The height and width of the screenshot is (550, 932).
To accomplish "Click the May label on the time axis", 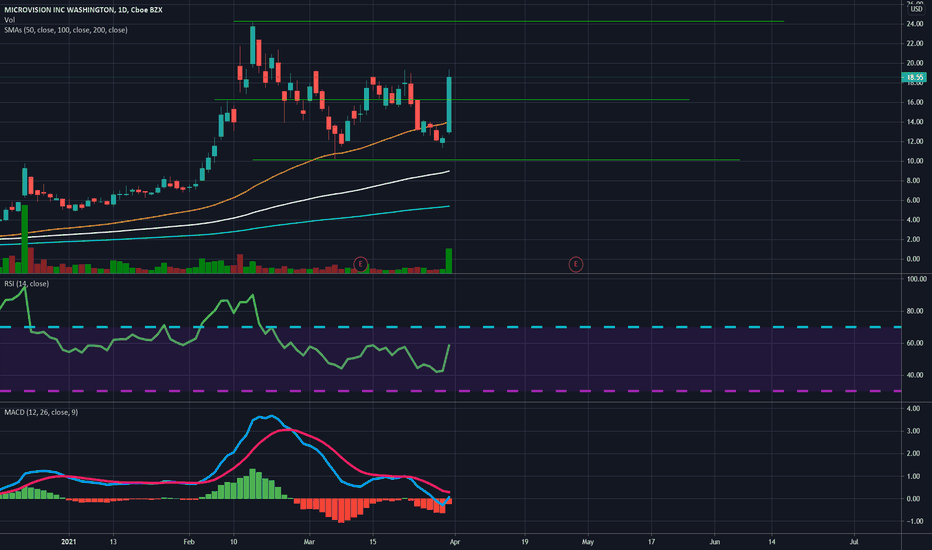I will pos(588,542).
